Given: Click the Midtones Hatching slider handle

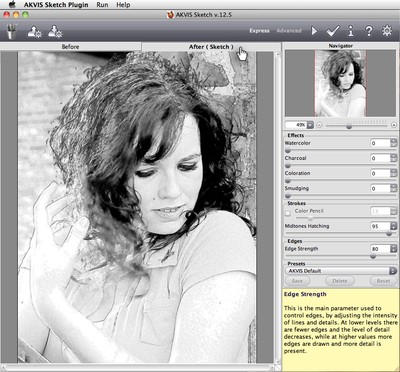Looking at the screenshot, I should (389, 234).
